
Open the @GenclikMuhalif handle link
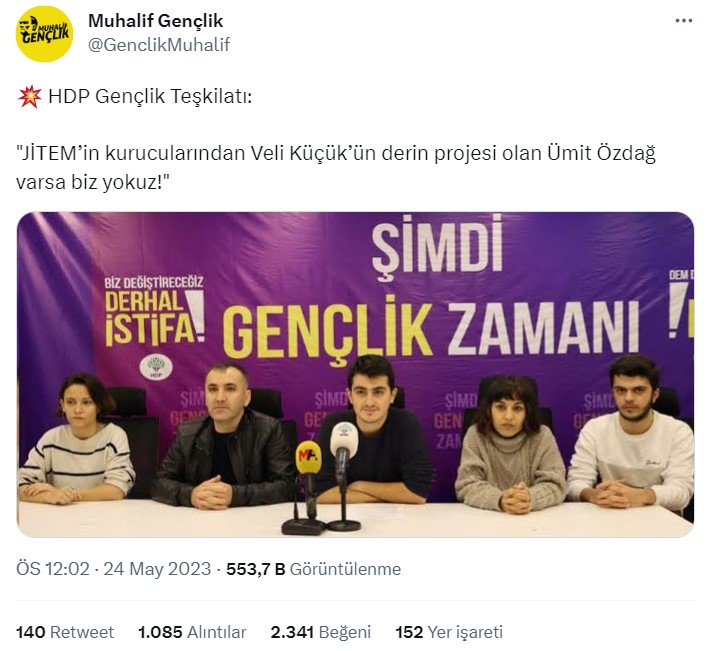point(158,44)
